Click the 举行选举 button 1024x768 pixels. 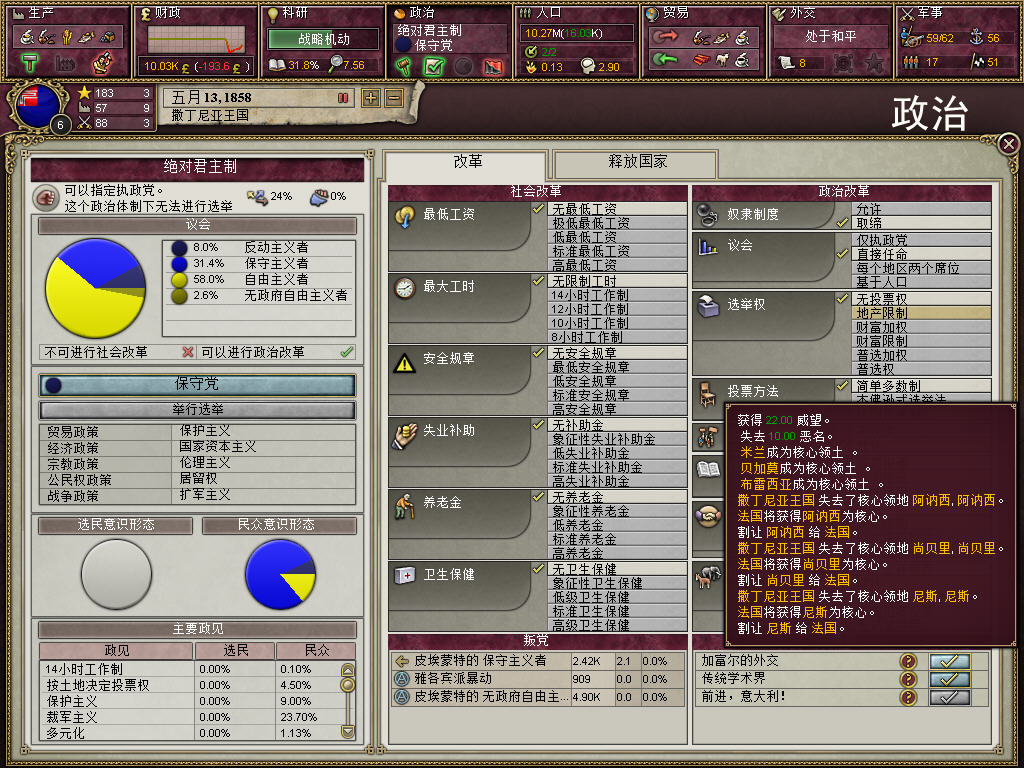click(x=197, y=409)
